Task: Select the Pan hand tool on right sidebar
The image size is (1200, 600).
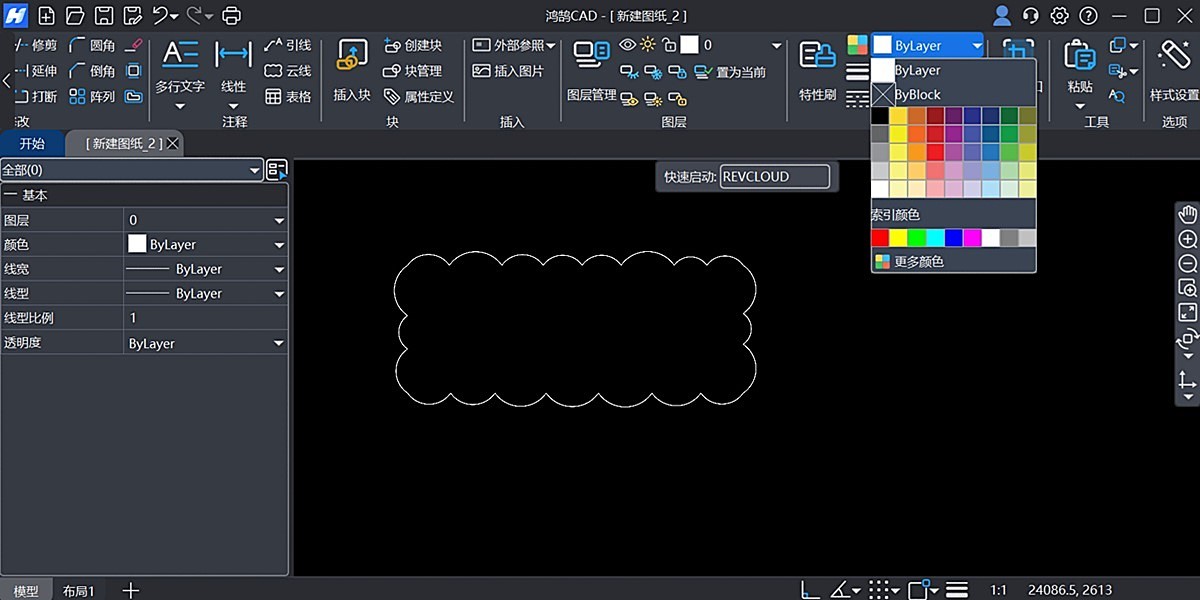Action: (1187, 212)
